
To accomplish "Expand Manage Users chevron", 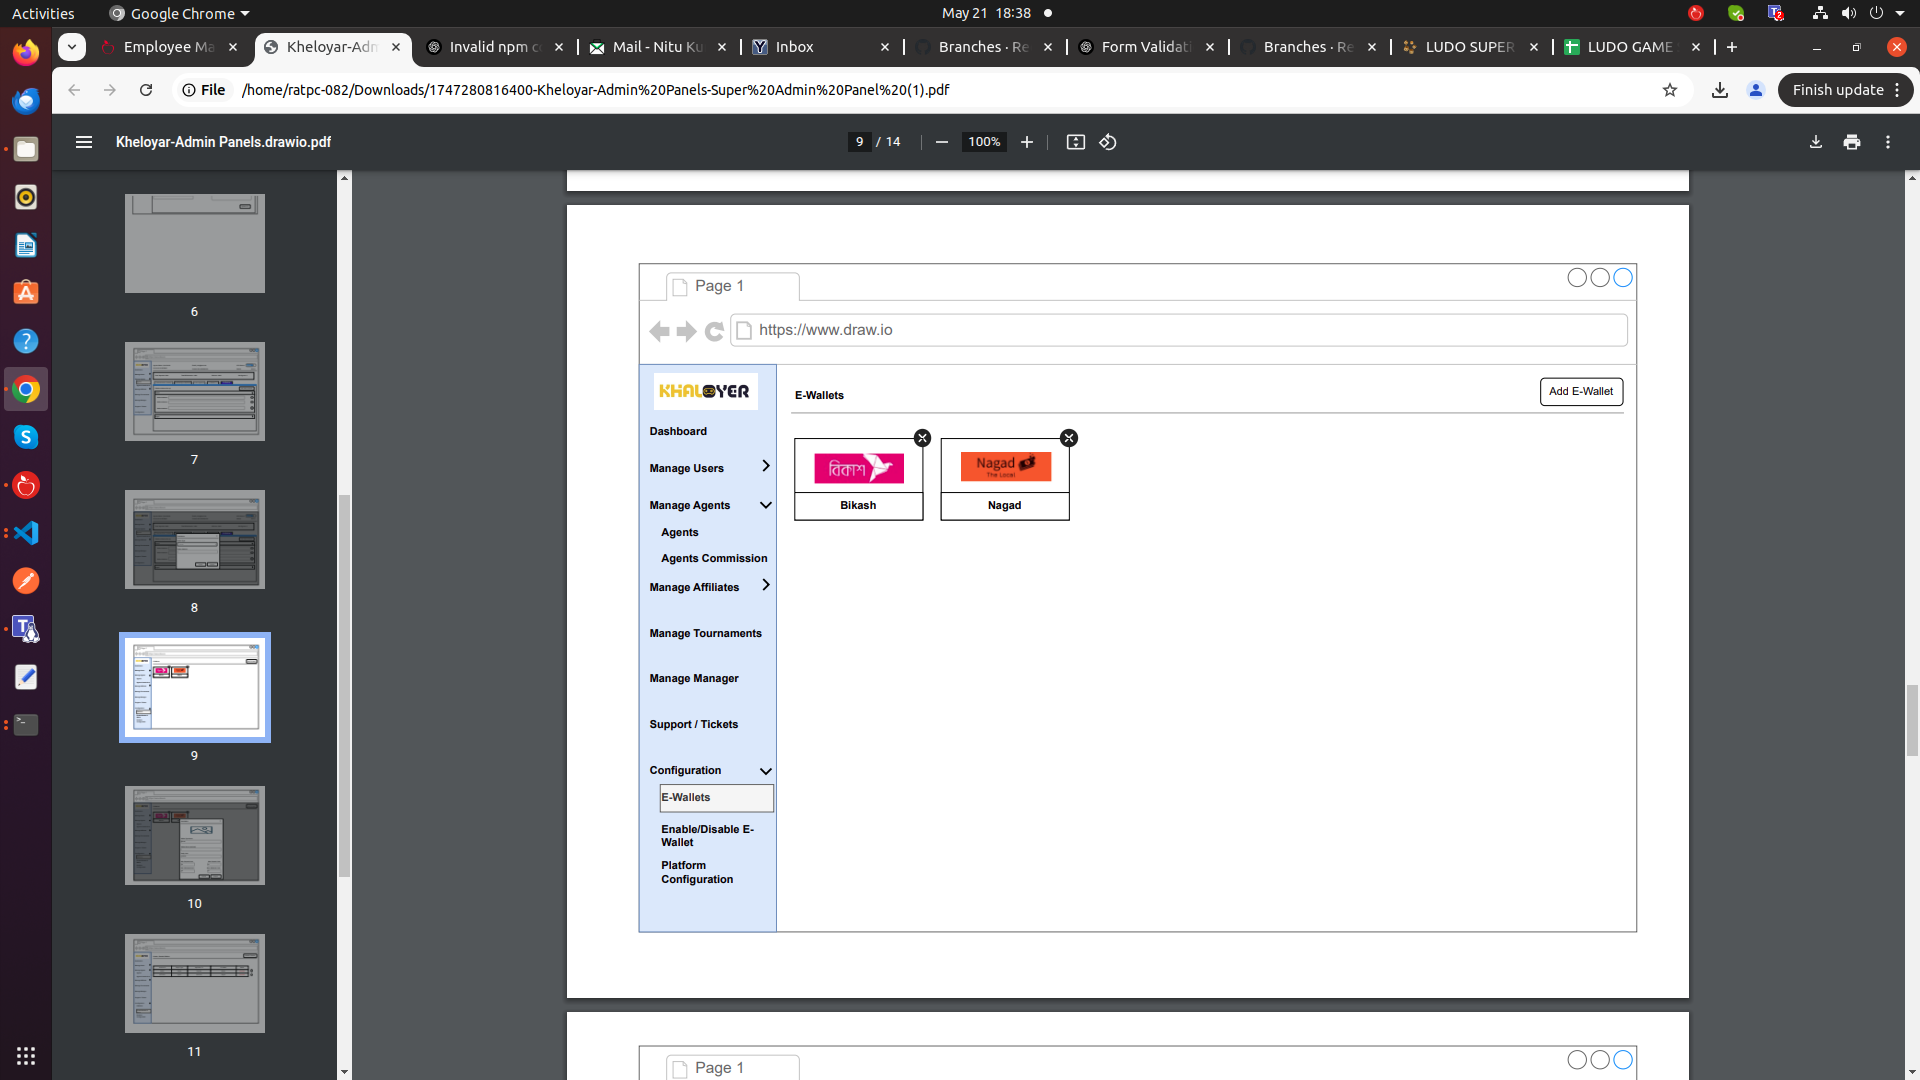I will coord(765,466).
